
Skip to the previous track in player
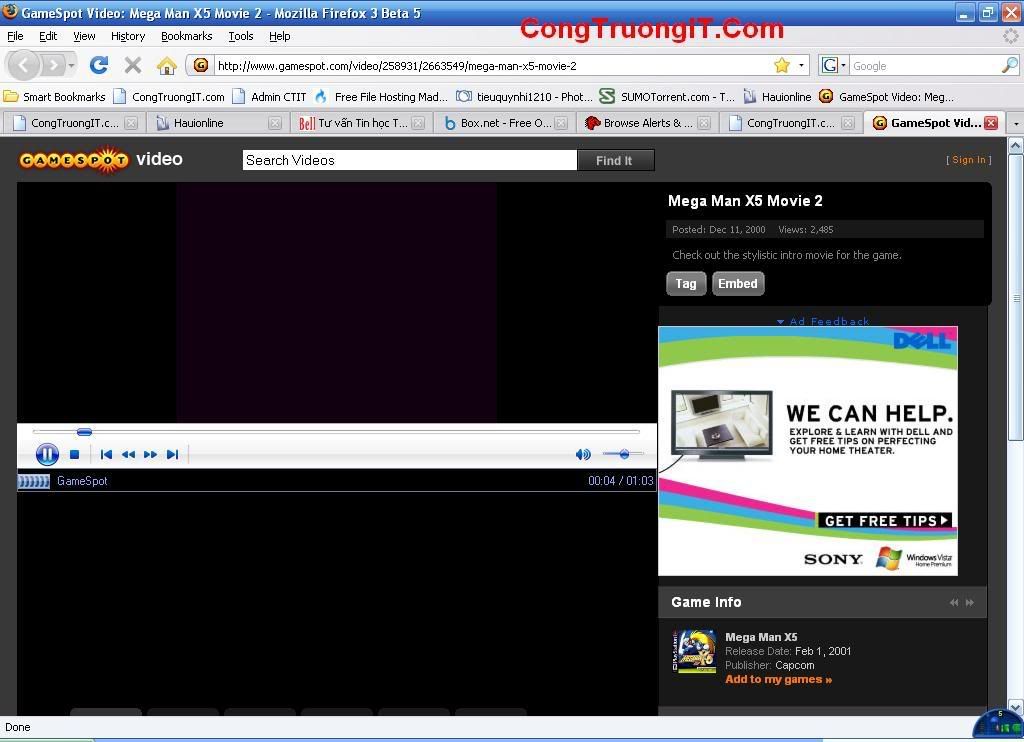(x=106, y=455)
